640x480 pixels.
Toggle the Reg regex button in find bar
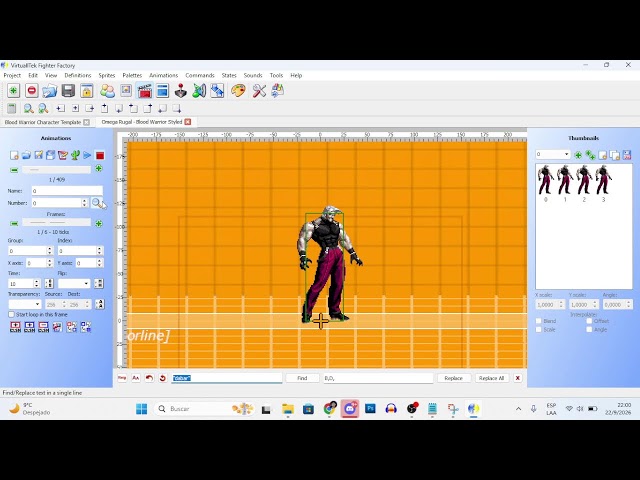tap(122, 378)
